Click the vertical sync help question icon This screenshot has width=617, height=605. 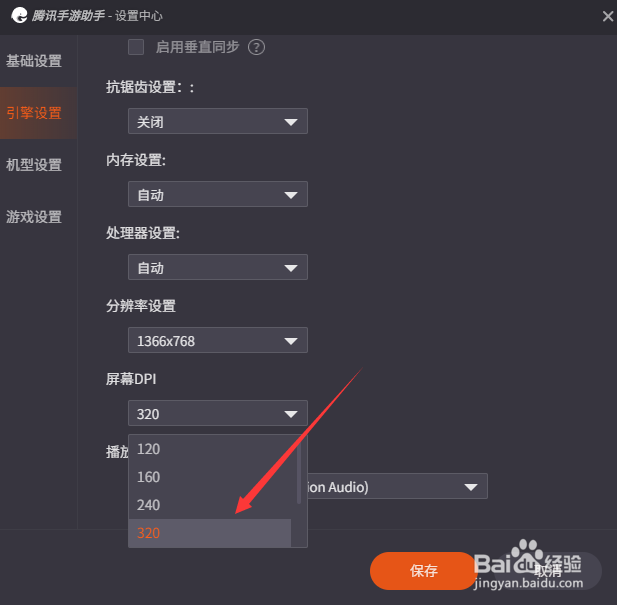256,48
